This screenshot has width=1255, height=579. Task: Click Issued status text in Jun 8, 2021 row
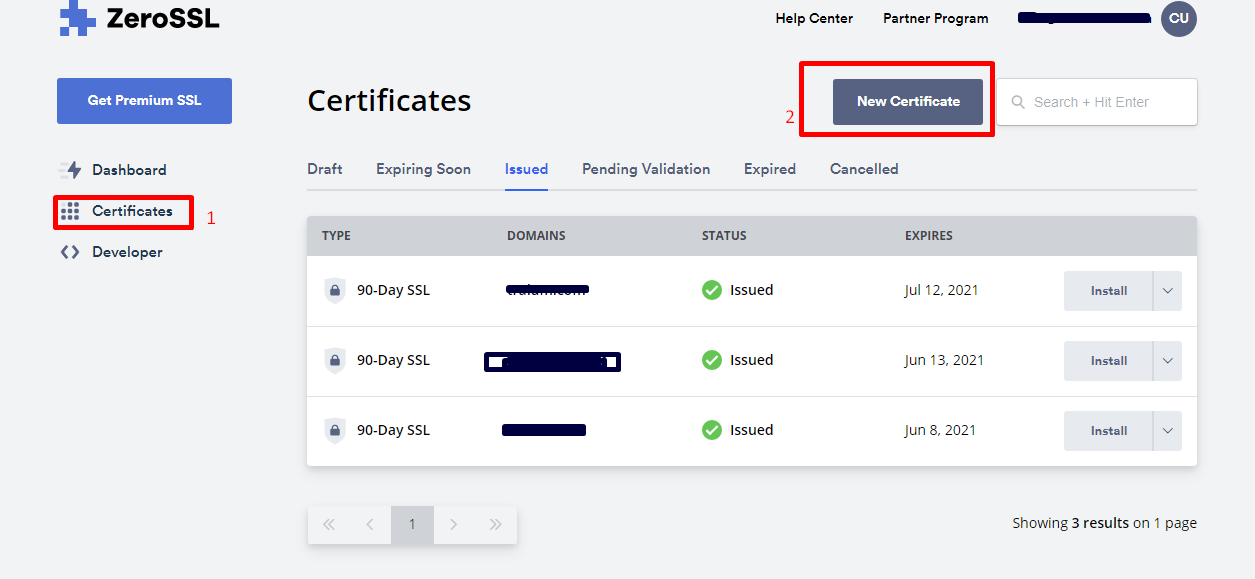[751, 430]
